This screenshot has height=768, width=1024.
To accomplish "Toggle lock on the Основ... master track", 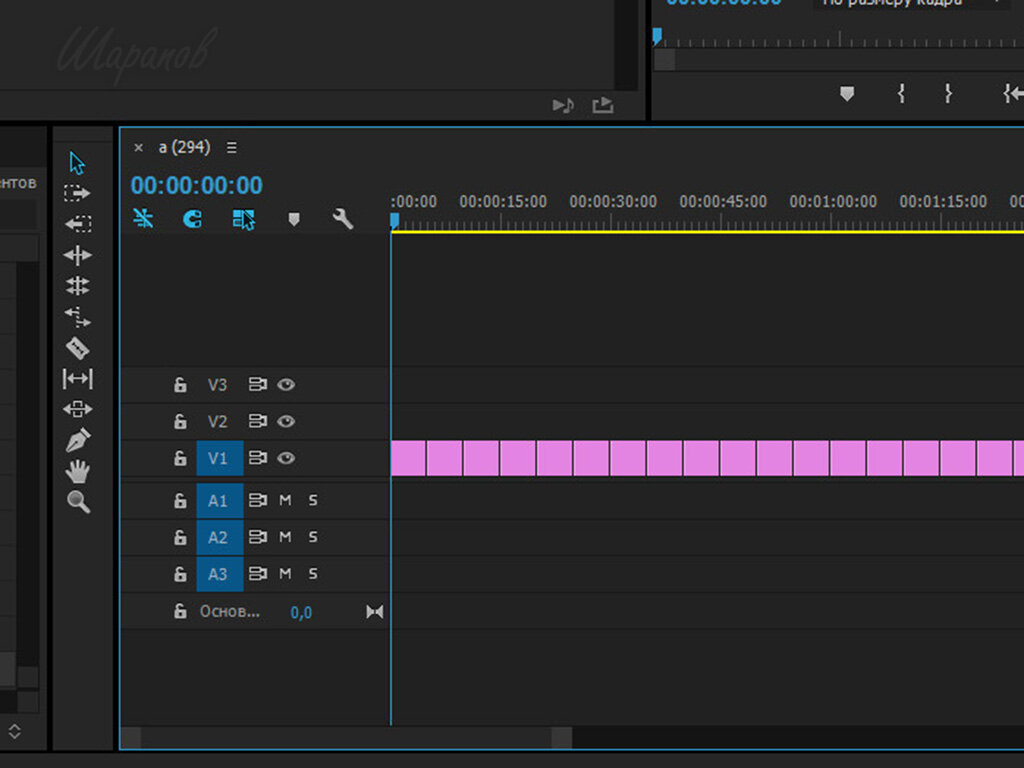I will (x=180, y=612).
